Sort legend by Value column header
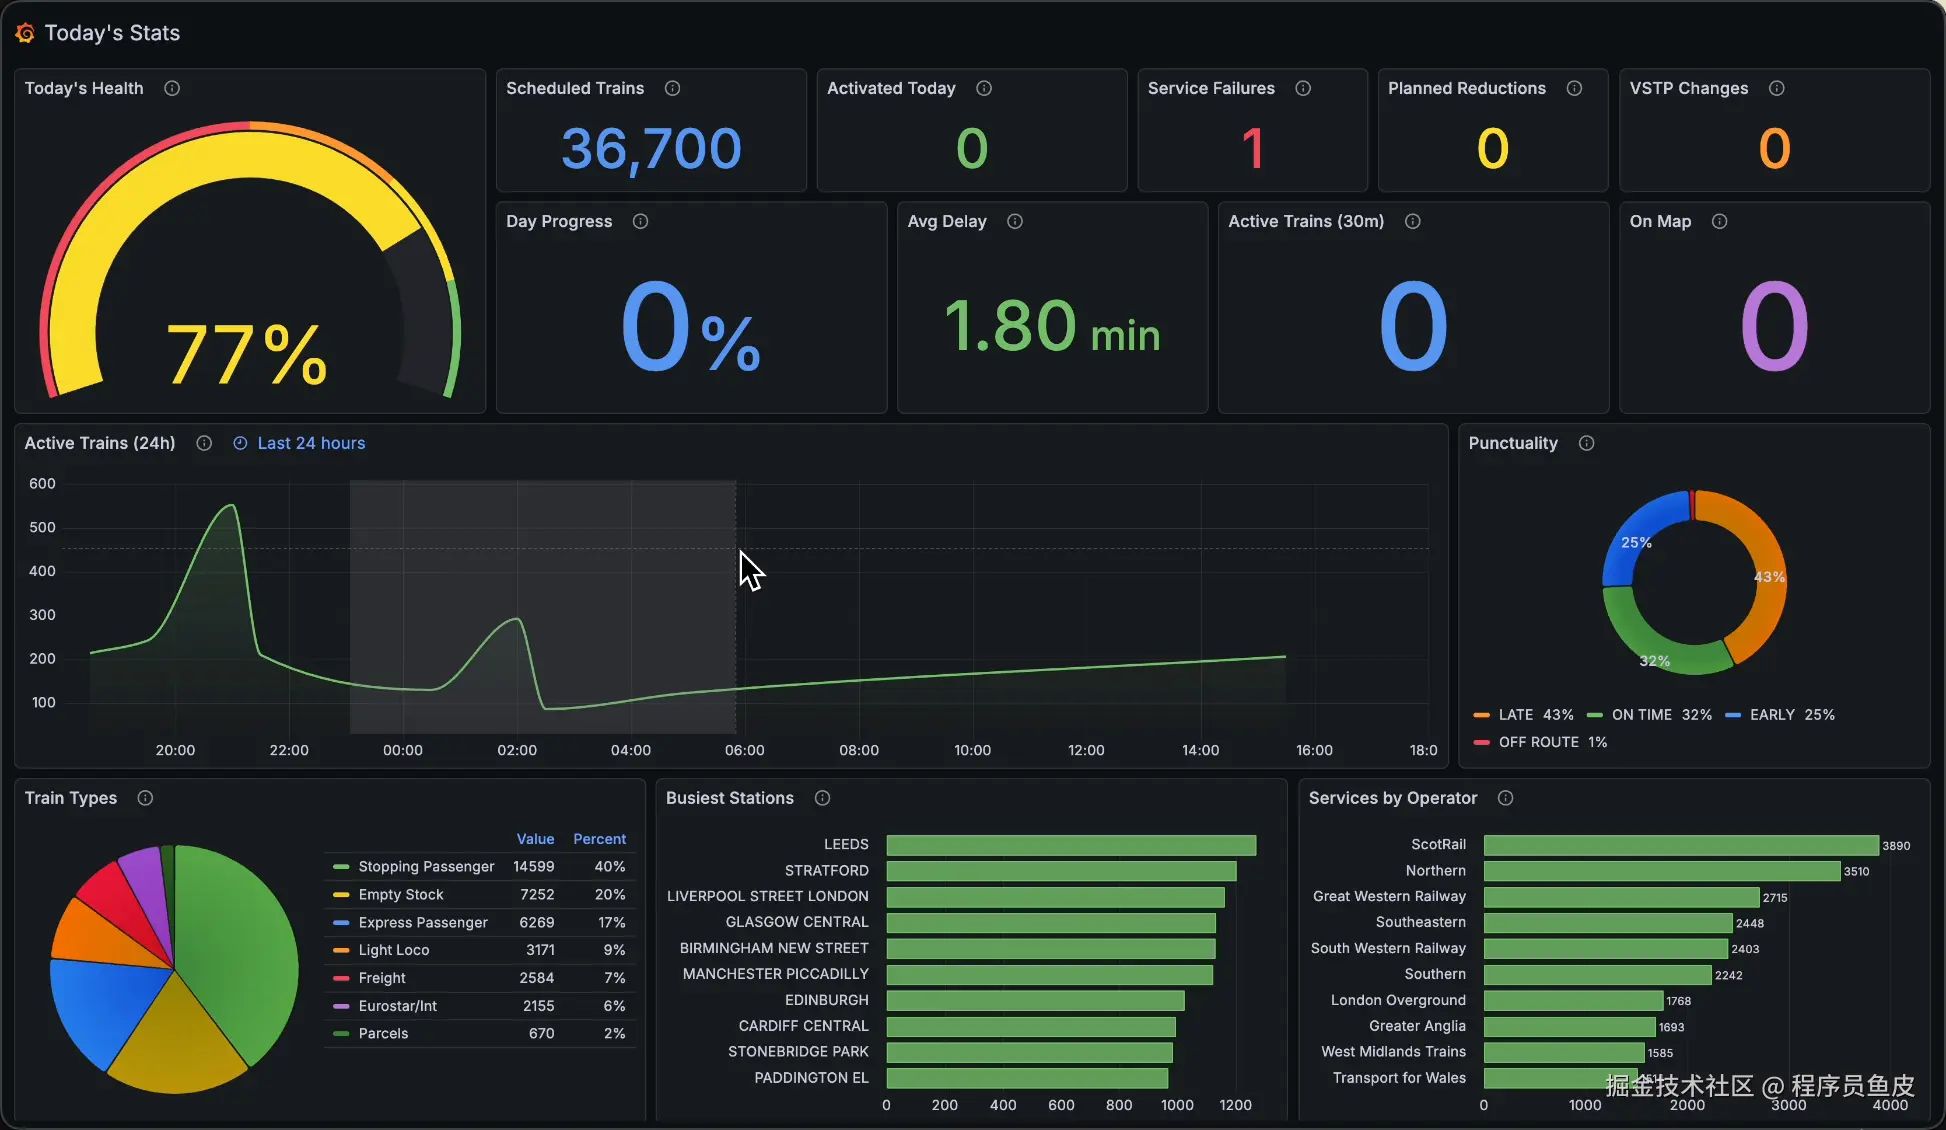This screenshot has height=1130, width=1946. (535, 839)
